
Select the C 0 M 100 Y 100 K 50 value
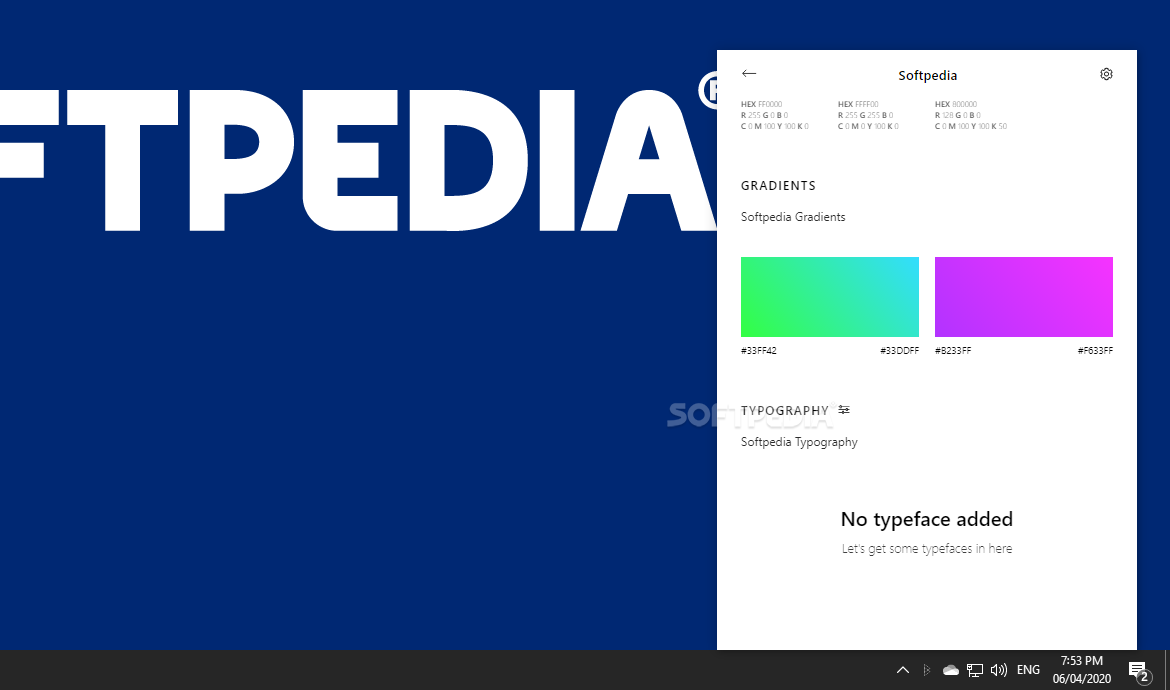(971, 127)
